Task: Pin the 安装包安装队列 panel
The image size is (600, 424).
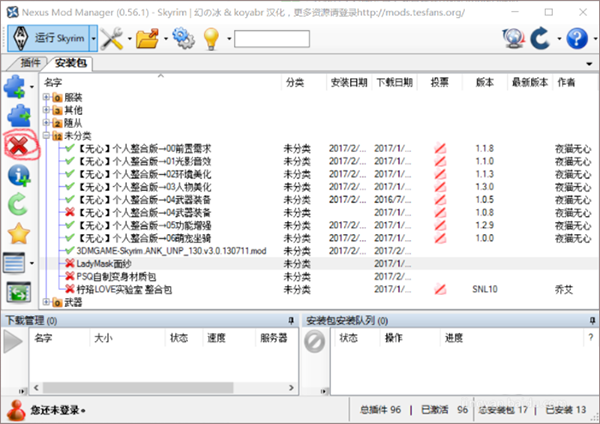Action: click(x=592, y=320)
